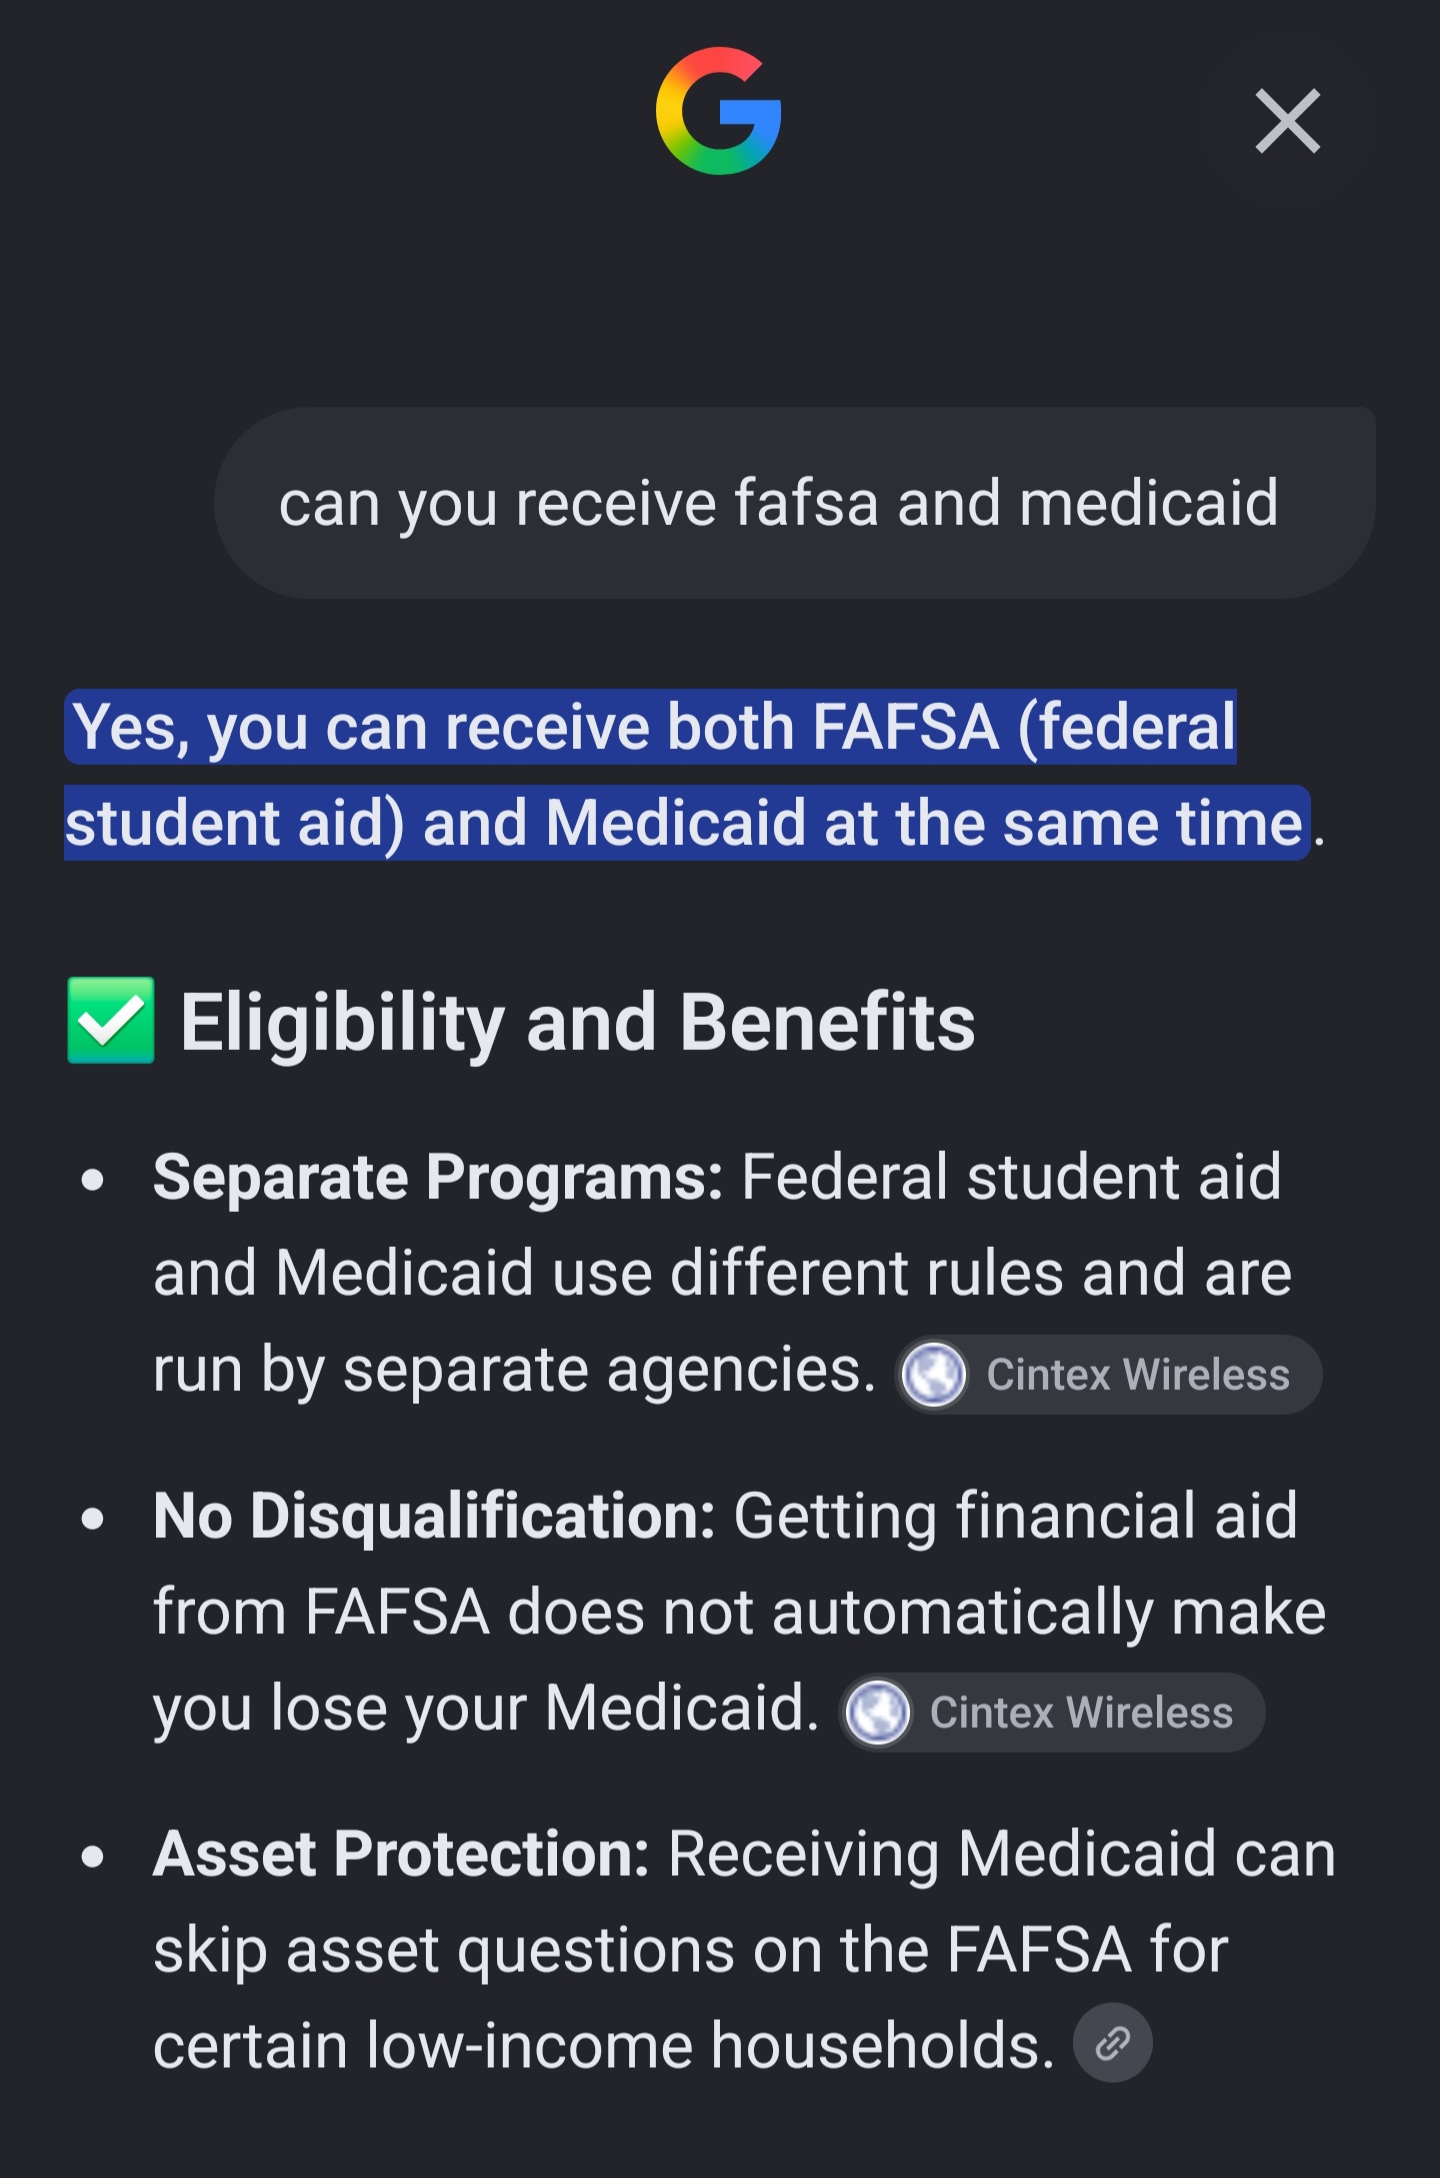Close the AI answer panel
Image resolution: width=1440 pixels, height=2178 pixels.
[1287, 121]
